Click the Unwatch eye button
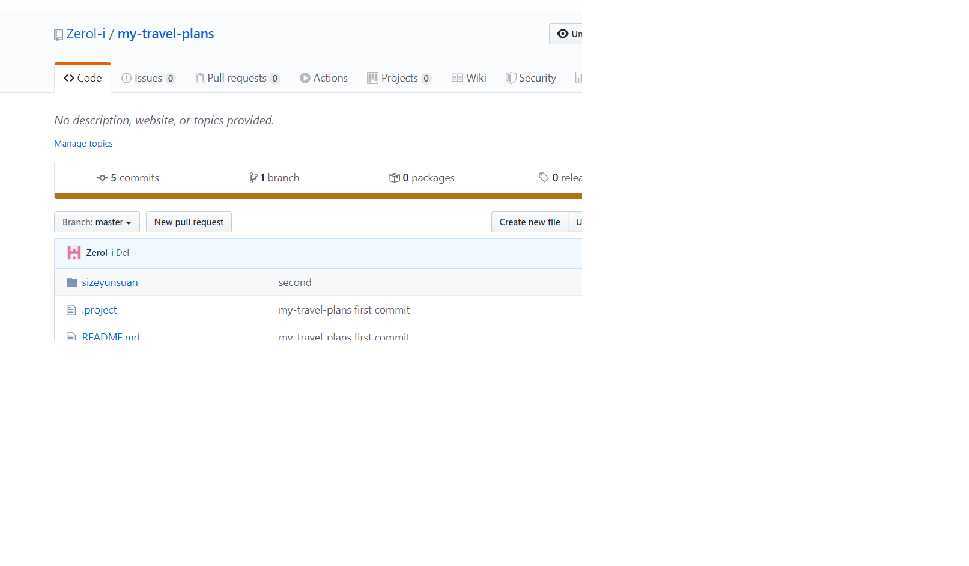The height and width of the screenshot is (566, 969). pos(566,33)
